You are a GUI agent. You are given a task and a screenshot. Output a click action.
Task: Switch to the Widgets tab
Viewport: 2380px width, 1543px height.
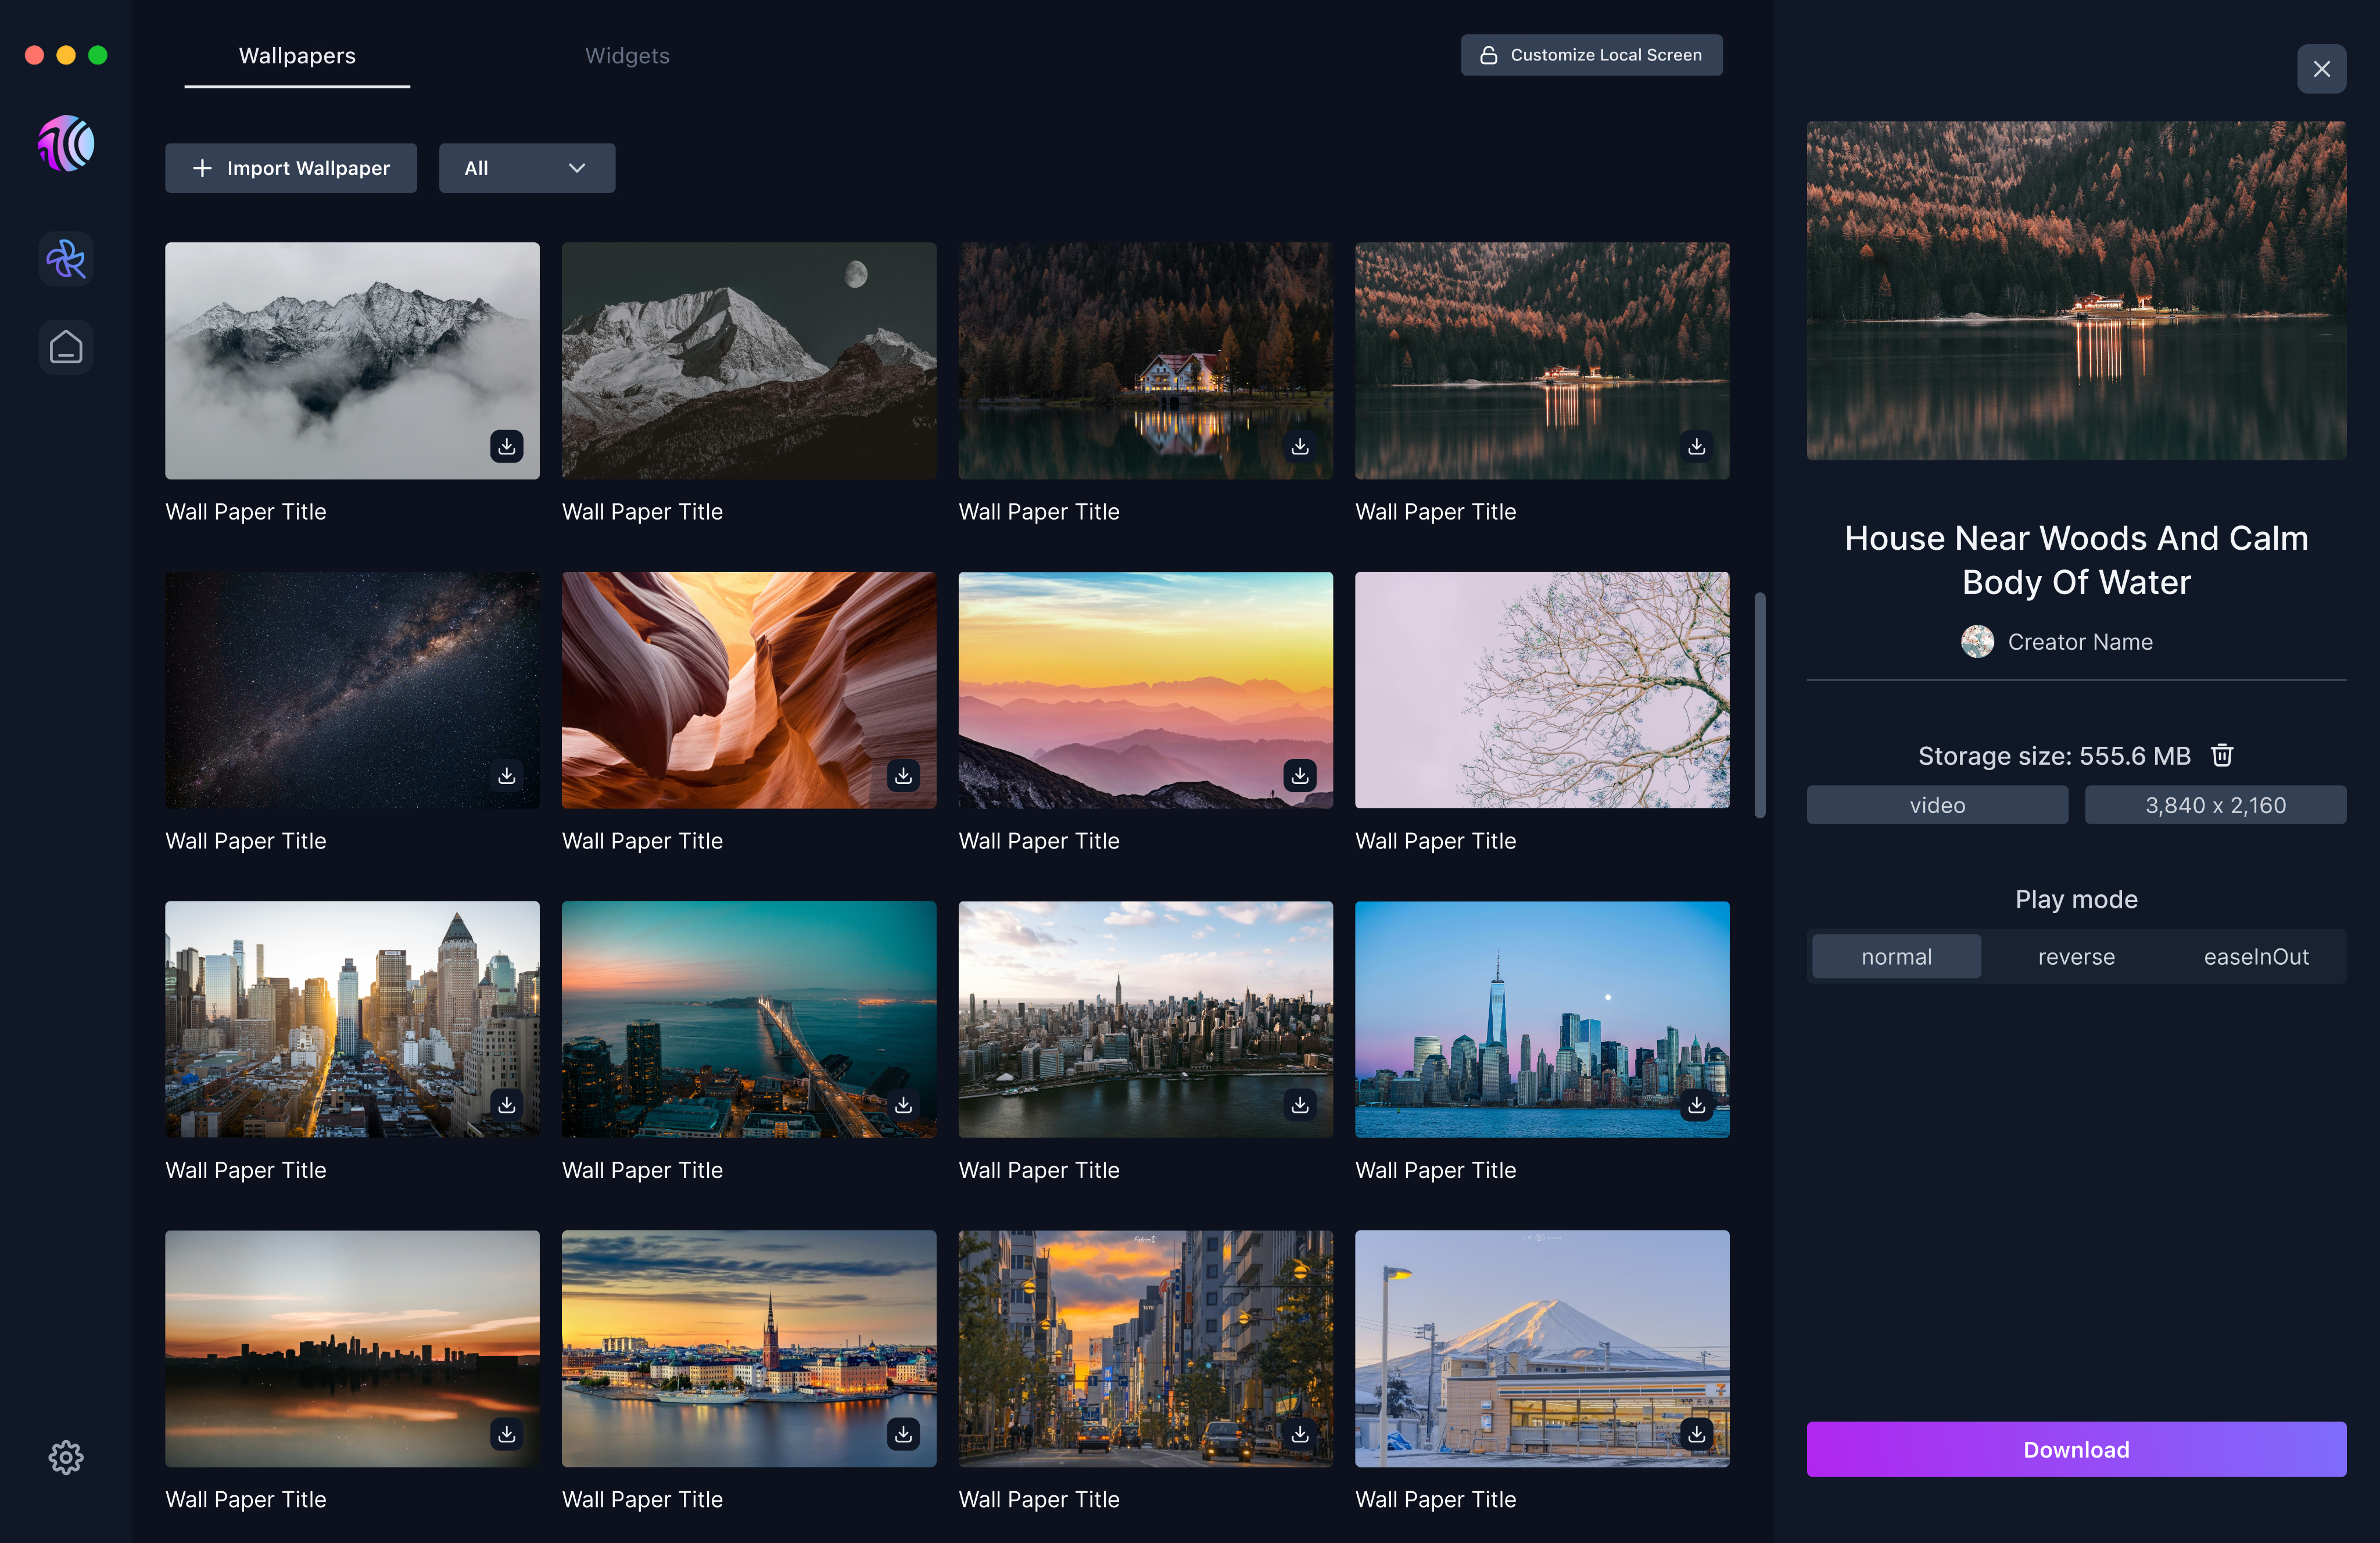(x=627, y=56)
